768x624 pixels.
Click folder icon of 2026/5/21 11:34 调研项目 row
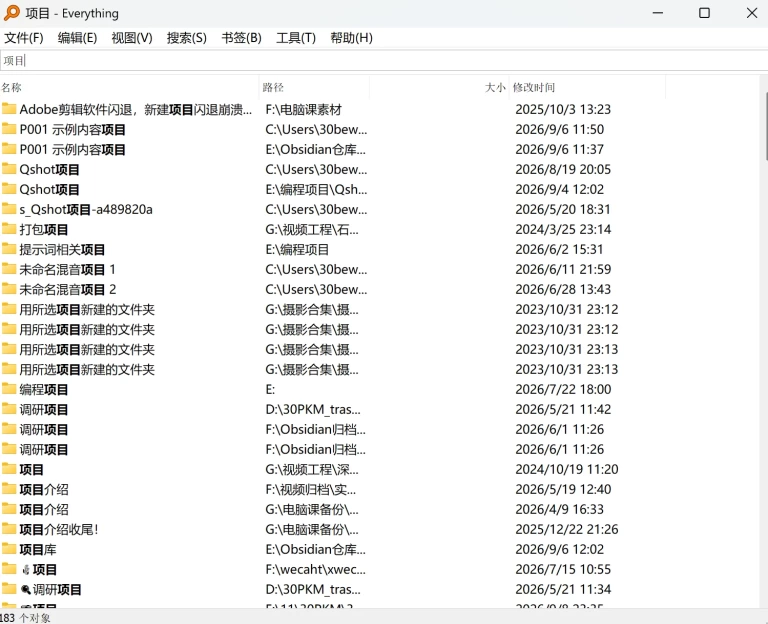tap(9, 589)
